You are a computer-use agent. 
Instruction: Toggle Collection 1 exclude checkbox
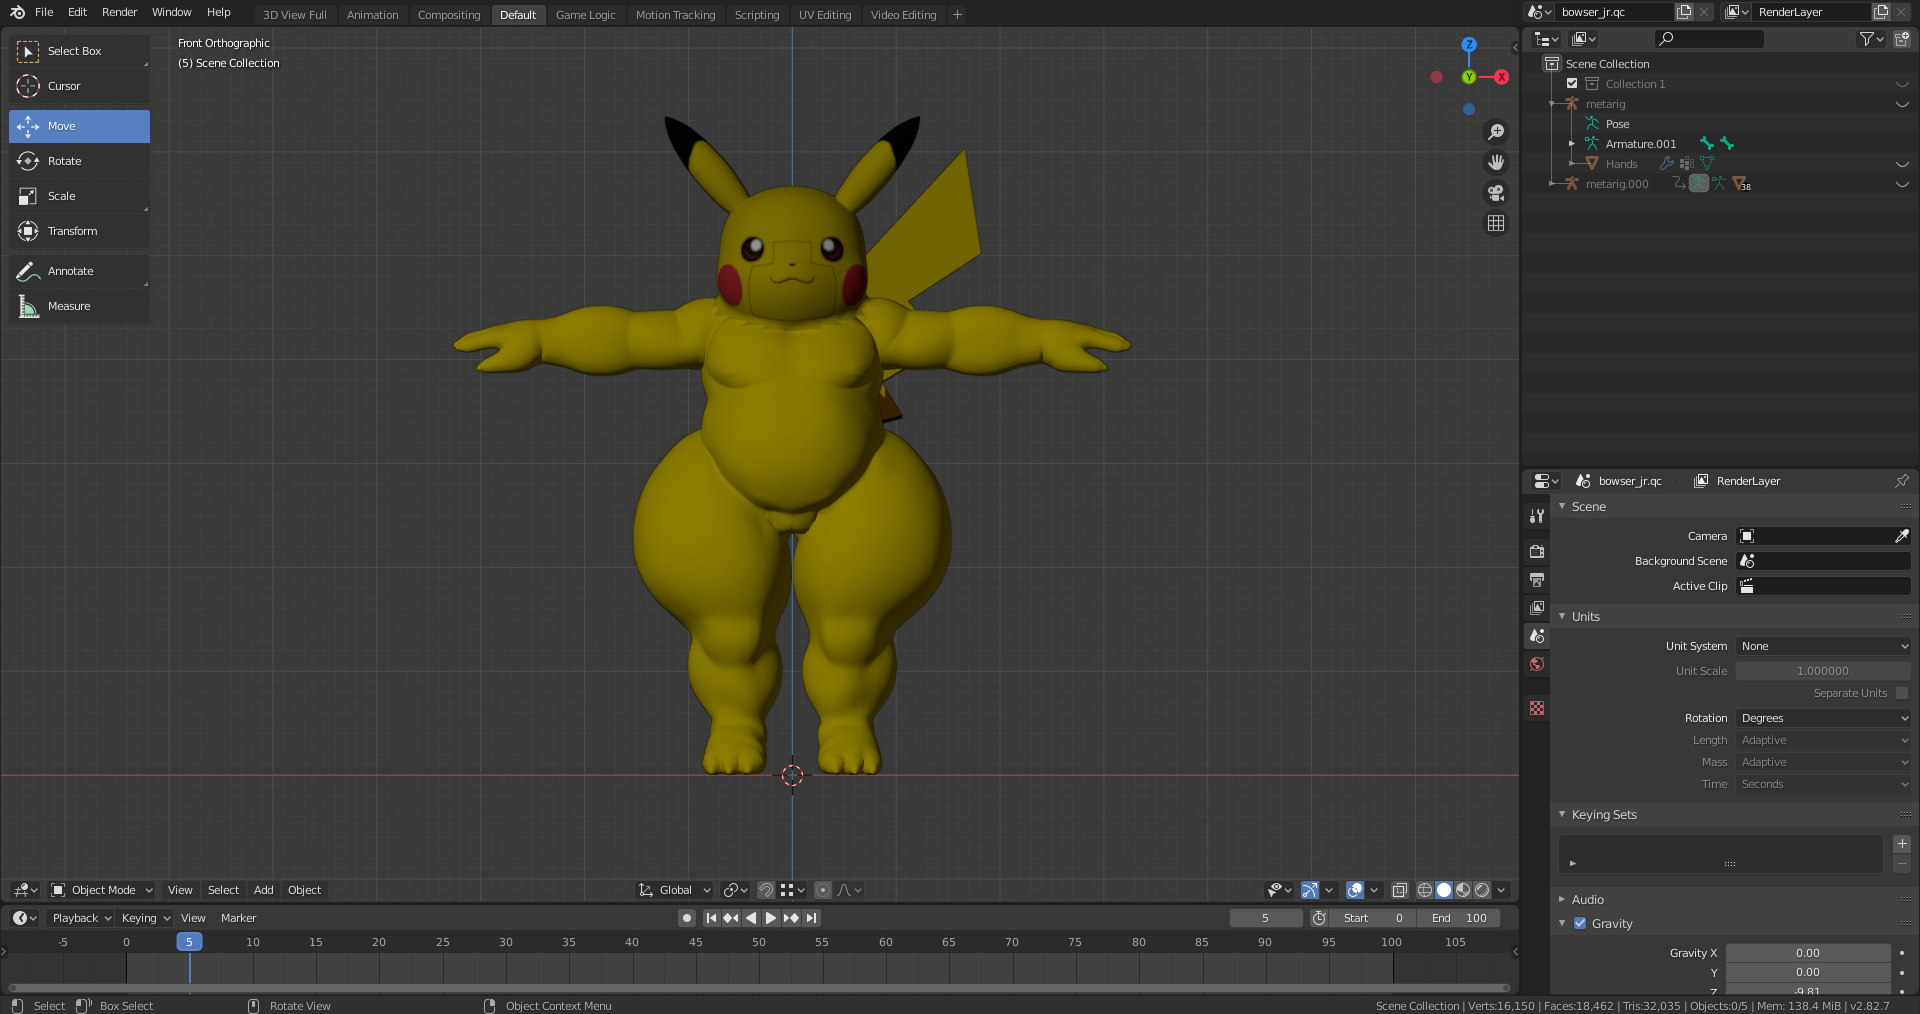(1572, 84)
